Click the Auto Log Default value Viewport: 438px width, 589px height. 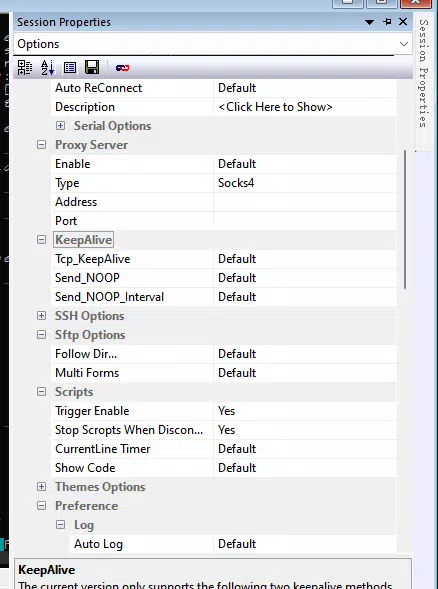pyautogui.click(x=305, y=544)
